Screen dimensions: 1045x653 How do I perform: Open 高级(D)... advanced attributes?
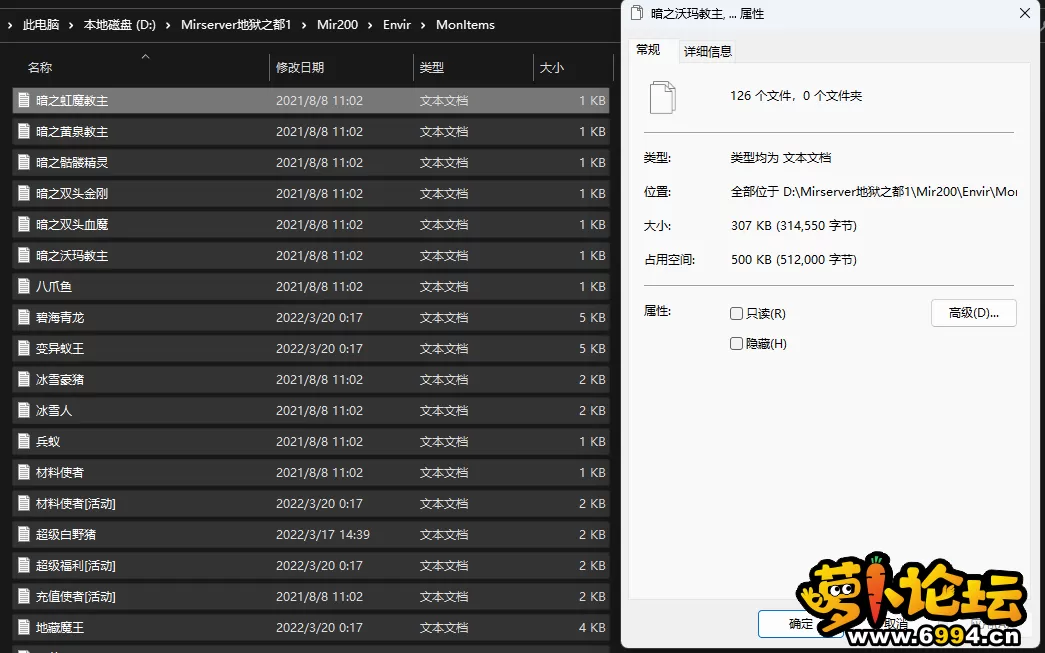(x=973, y=313)
